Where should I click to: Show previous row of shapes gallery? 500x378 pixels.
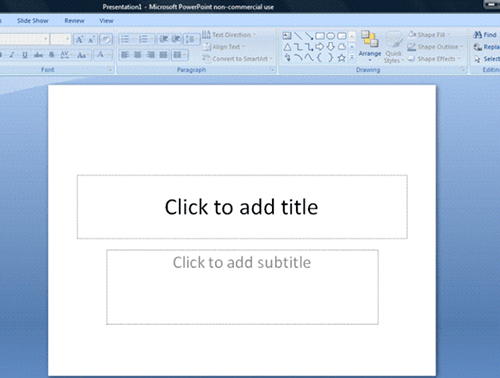coord(352,36)
